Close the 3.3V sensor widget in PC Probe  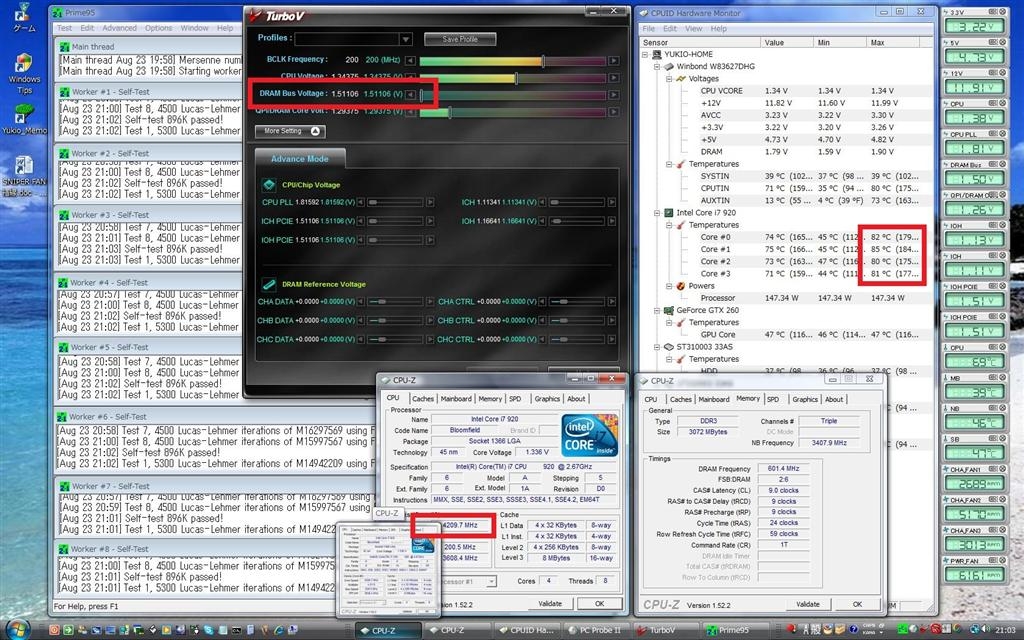pos(1002,12)
